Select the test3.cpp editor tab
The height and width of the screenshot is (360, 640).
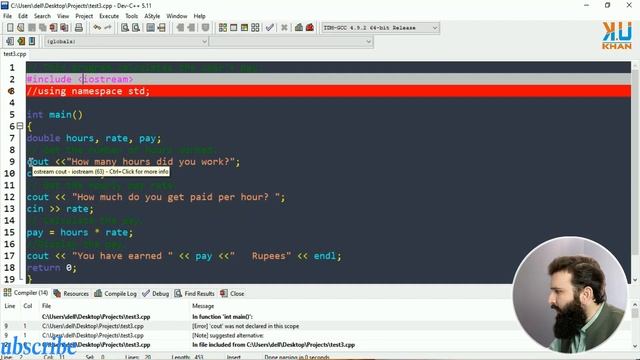pos(15,54)
